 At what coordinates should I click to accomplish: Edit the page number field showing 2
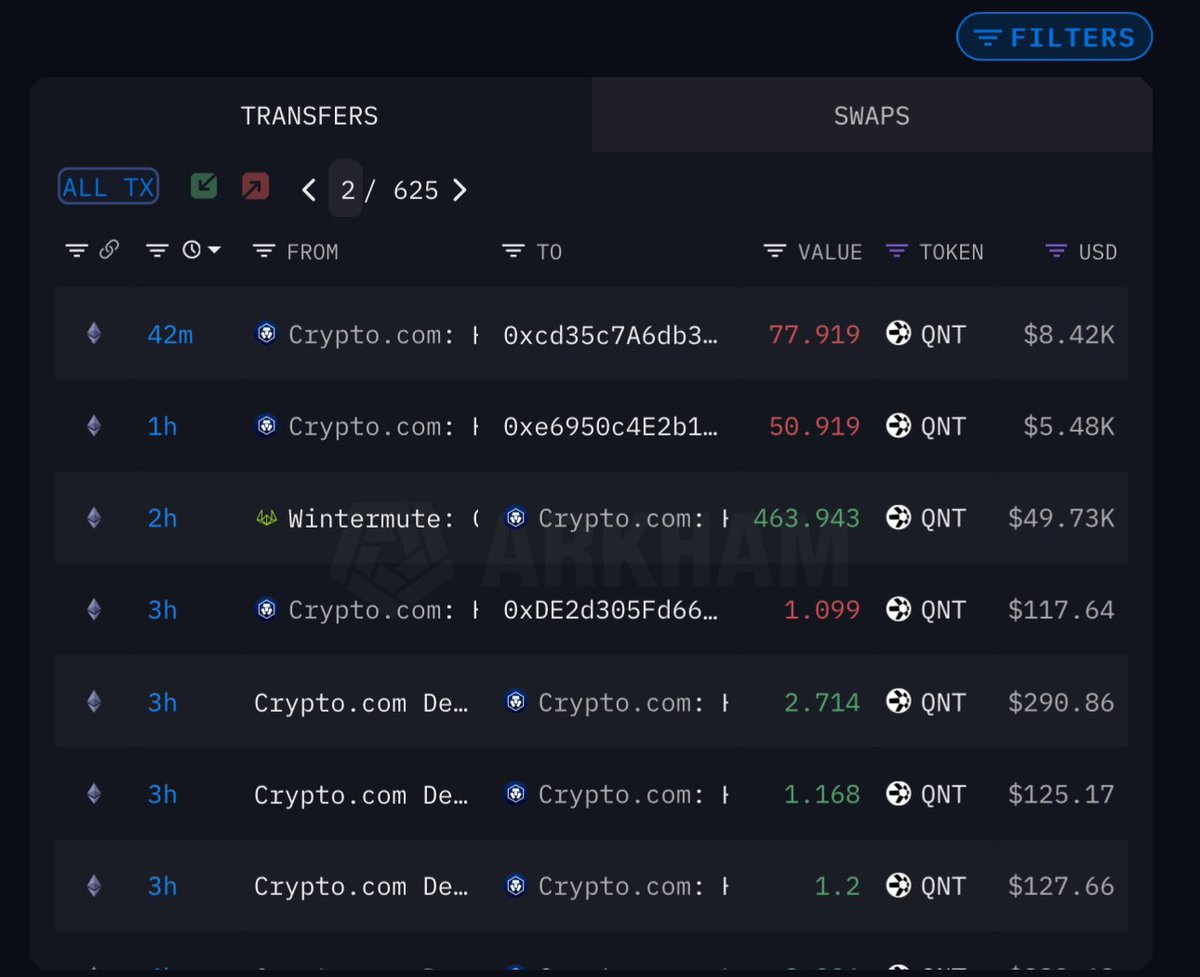(x=346, y=189)
